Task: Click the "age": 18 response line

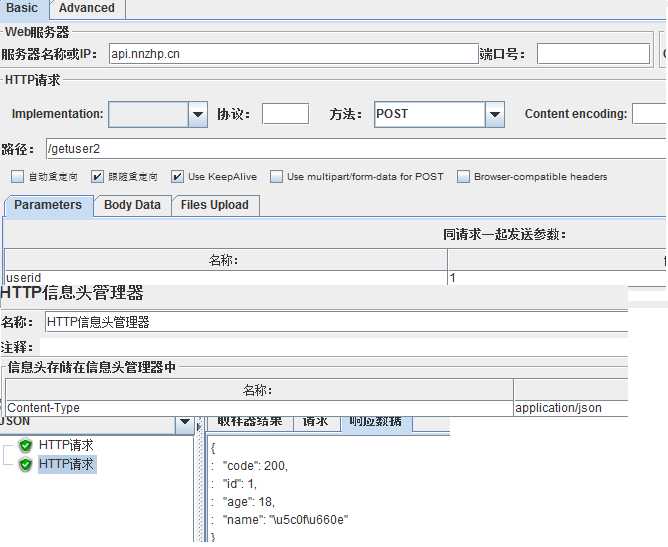Action: click(249, 501)
